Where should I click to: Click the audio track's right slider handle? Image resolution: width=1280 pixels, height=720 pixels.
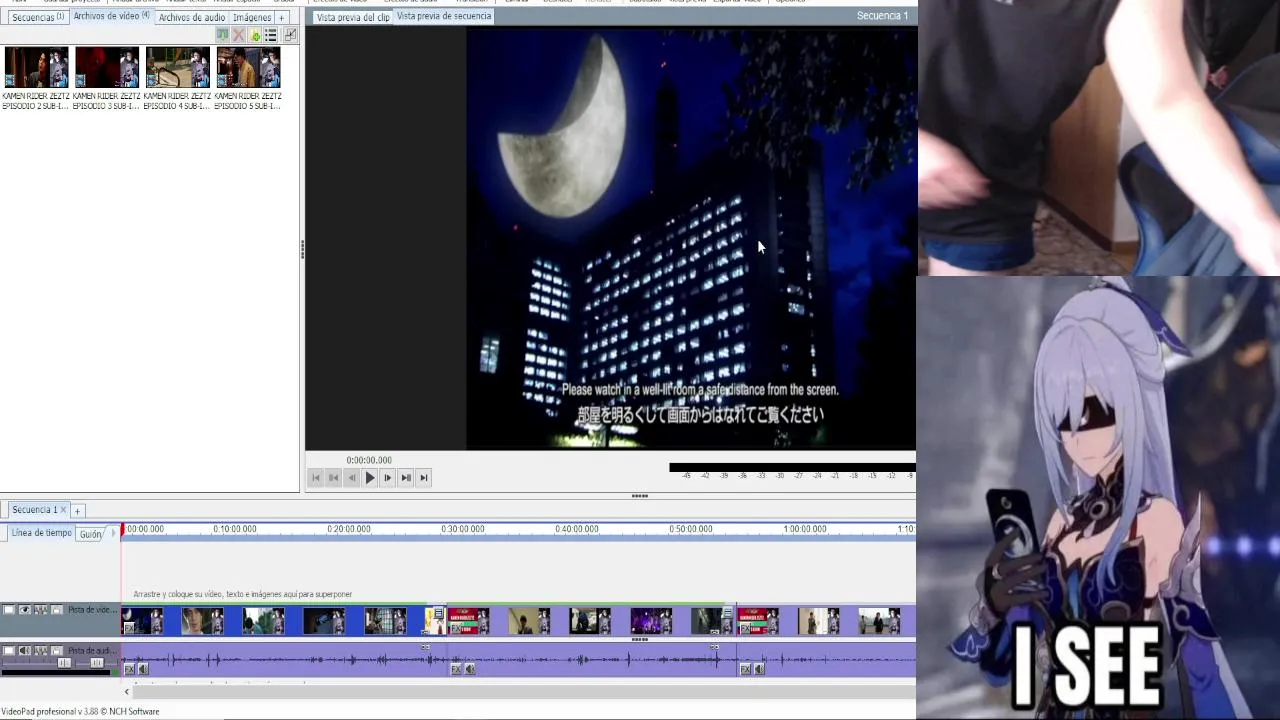97,663
